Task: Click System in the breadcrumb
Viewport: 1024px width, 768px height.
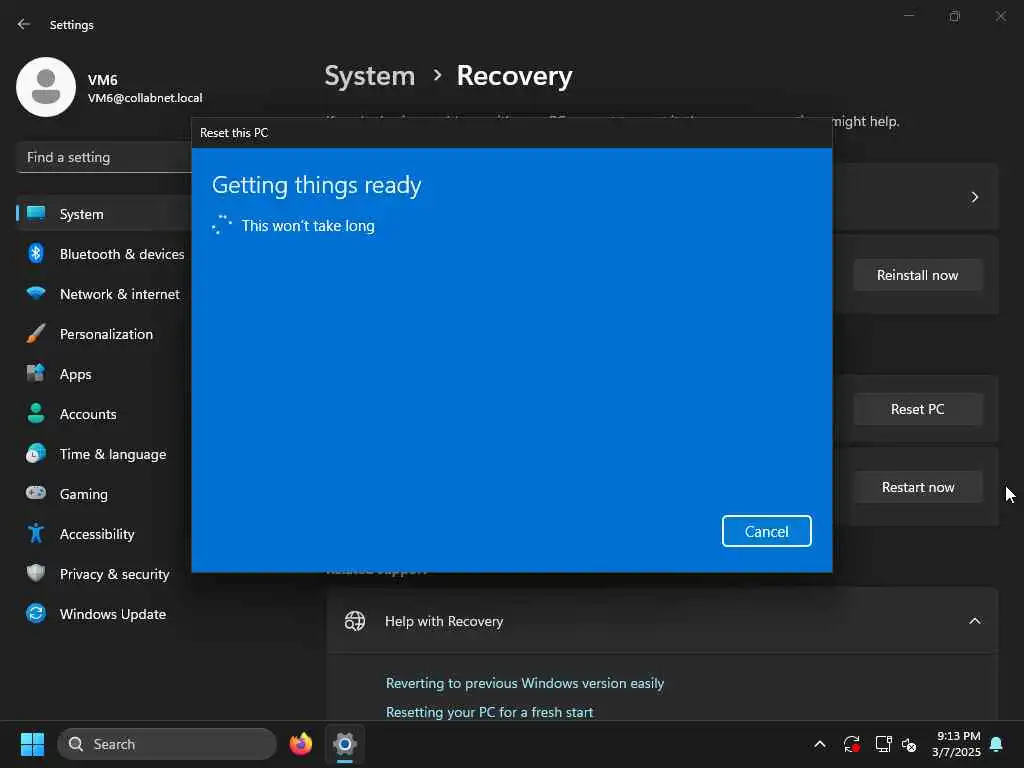Action: point(370,76)
